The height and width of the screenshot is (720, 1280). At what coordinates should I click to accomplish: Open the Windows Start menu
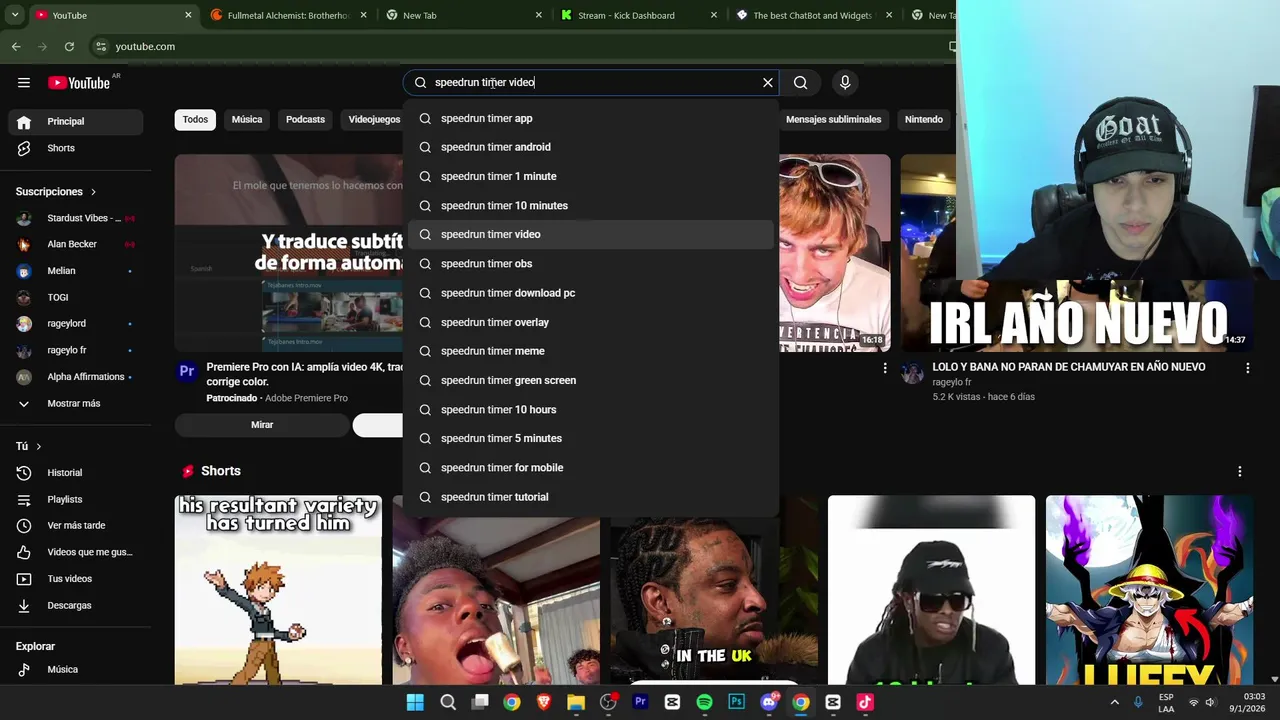point(415,702)
